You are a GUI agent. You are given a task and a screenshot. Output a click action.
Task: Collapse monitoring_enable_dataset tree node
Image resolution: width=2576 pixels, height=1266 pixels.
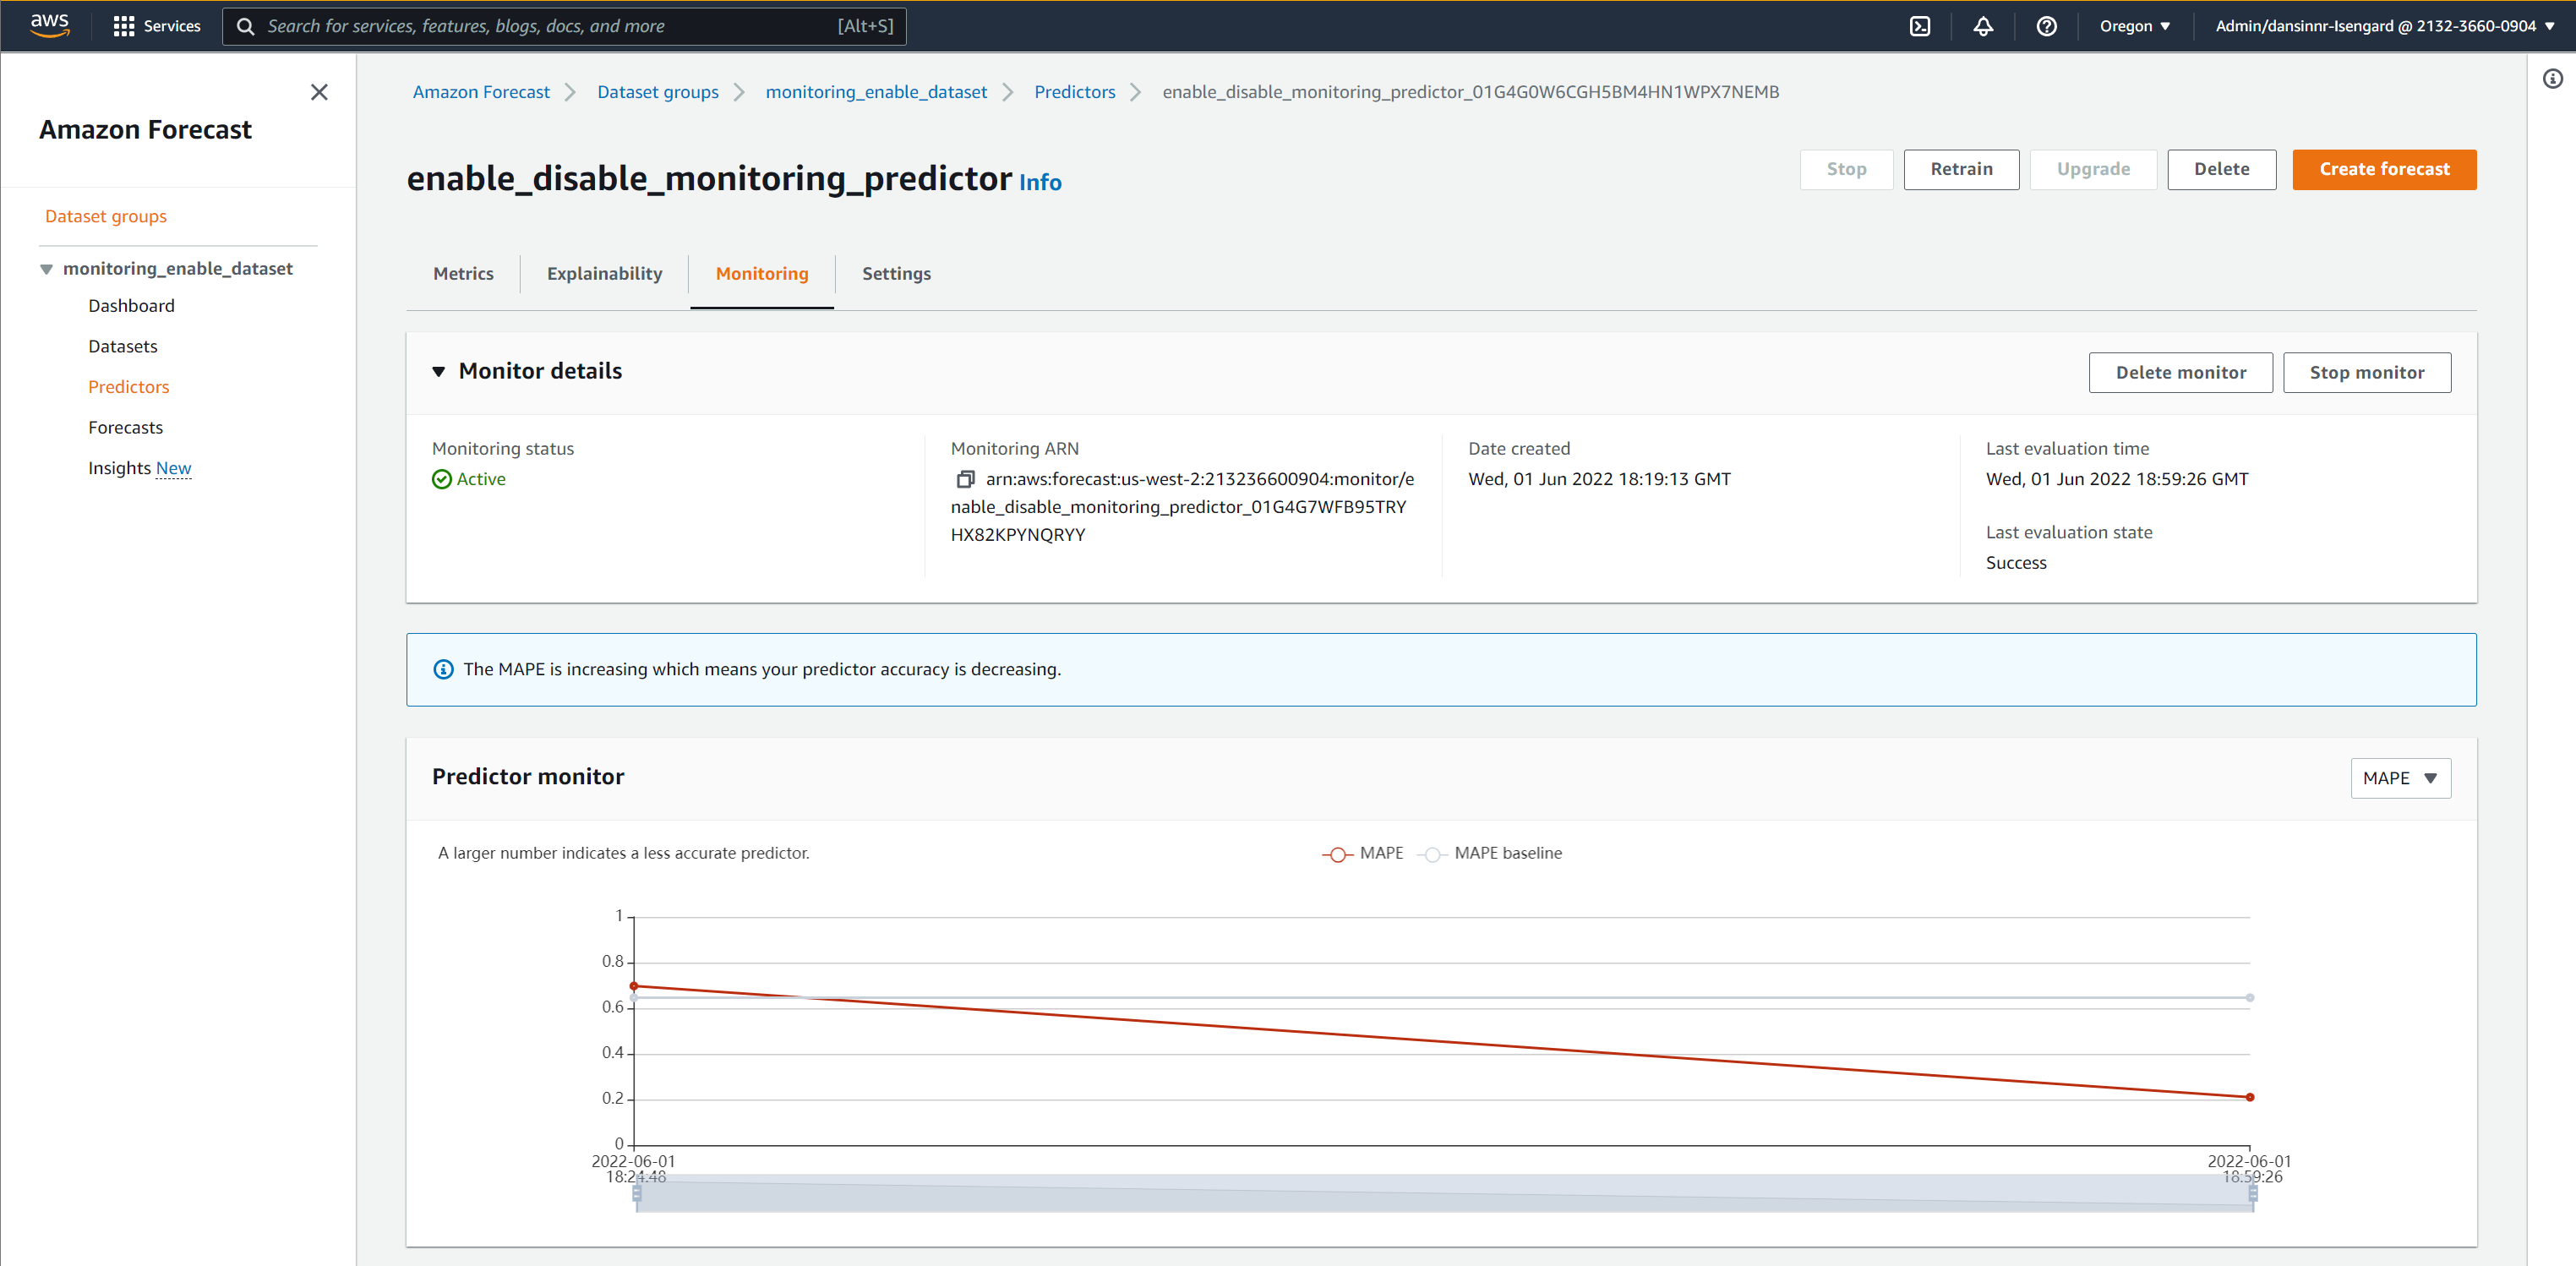click(46, 269)
